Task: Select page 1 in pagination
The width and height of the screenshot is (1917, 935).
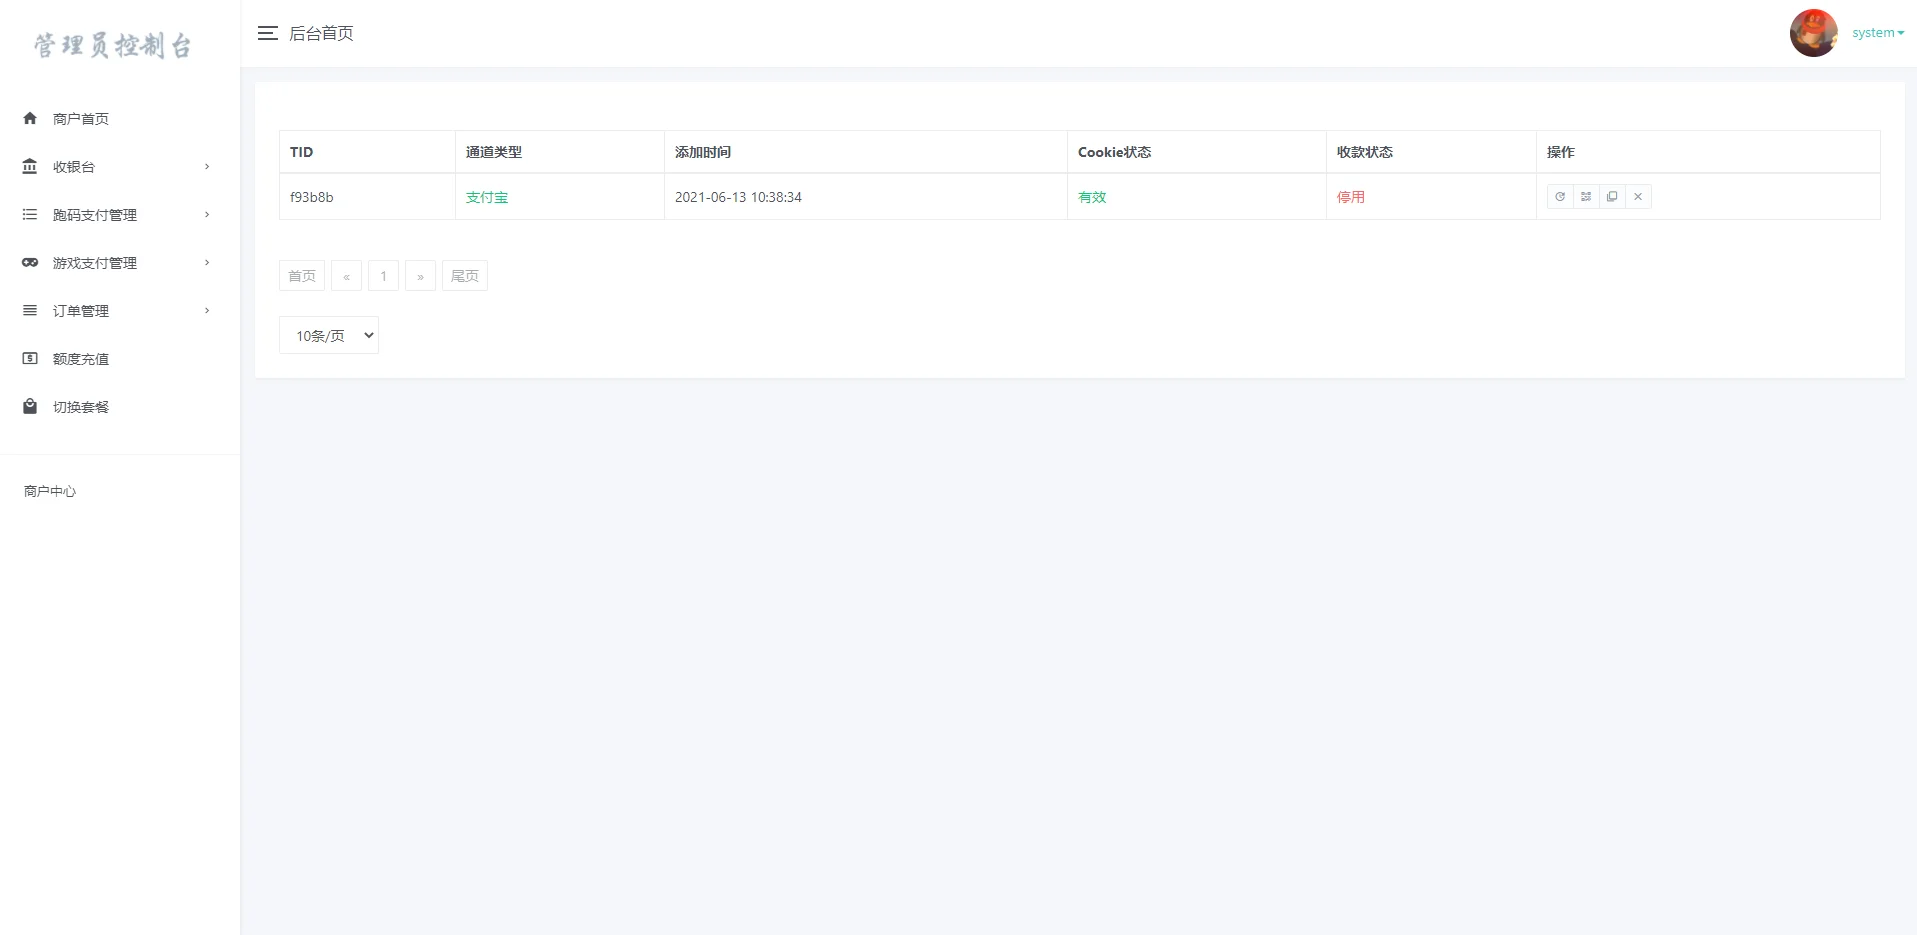Action: (x=383, y=276)
